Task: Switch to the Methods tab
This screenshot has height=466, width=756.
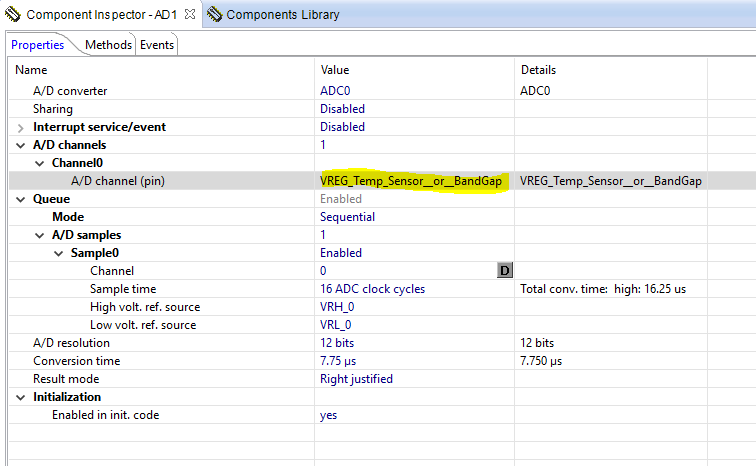Action: 108,45
